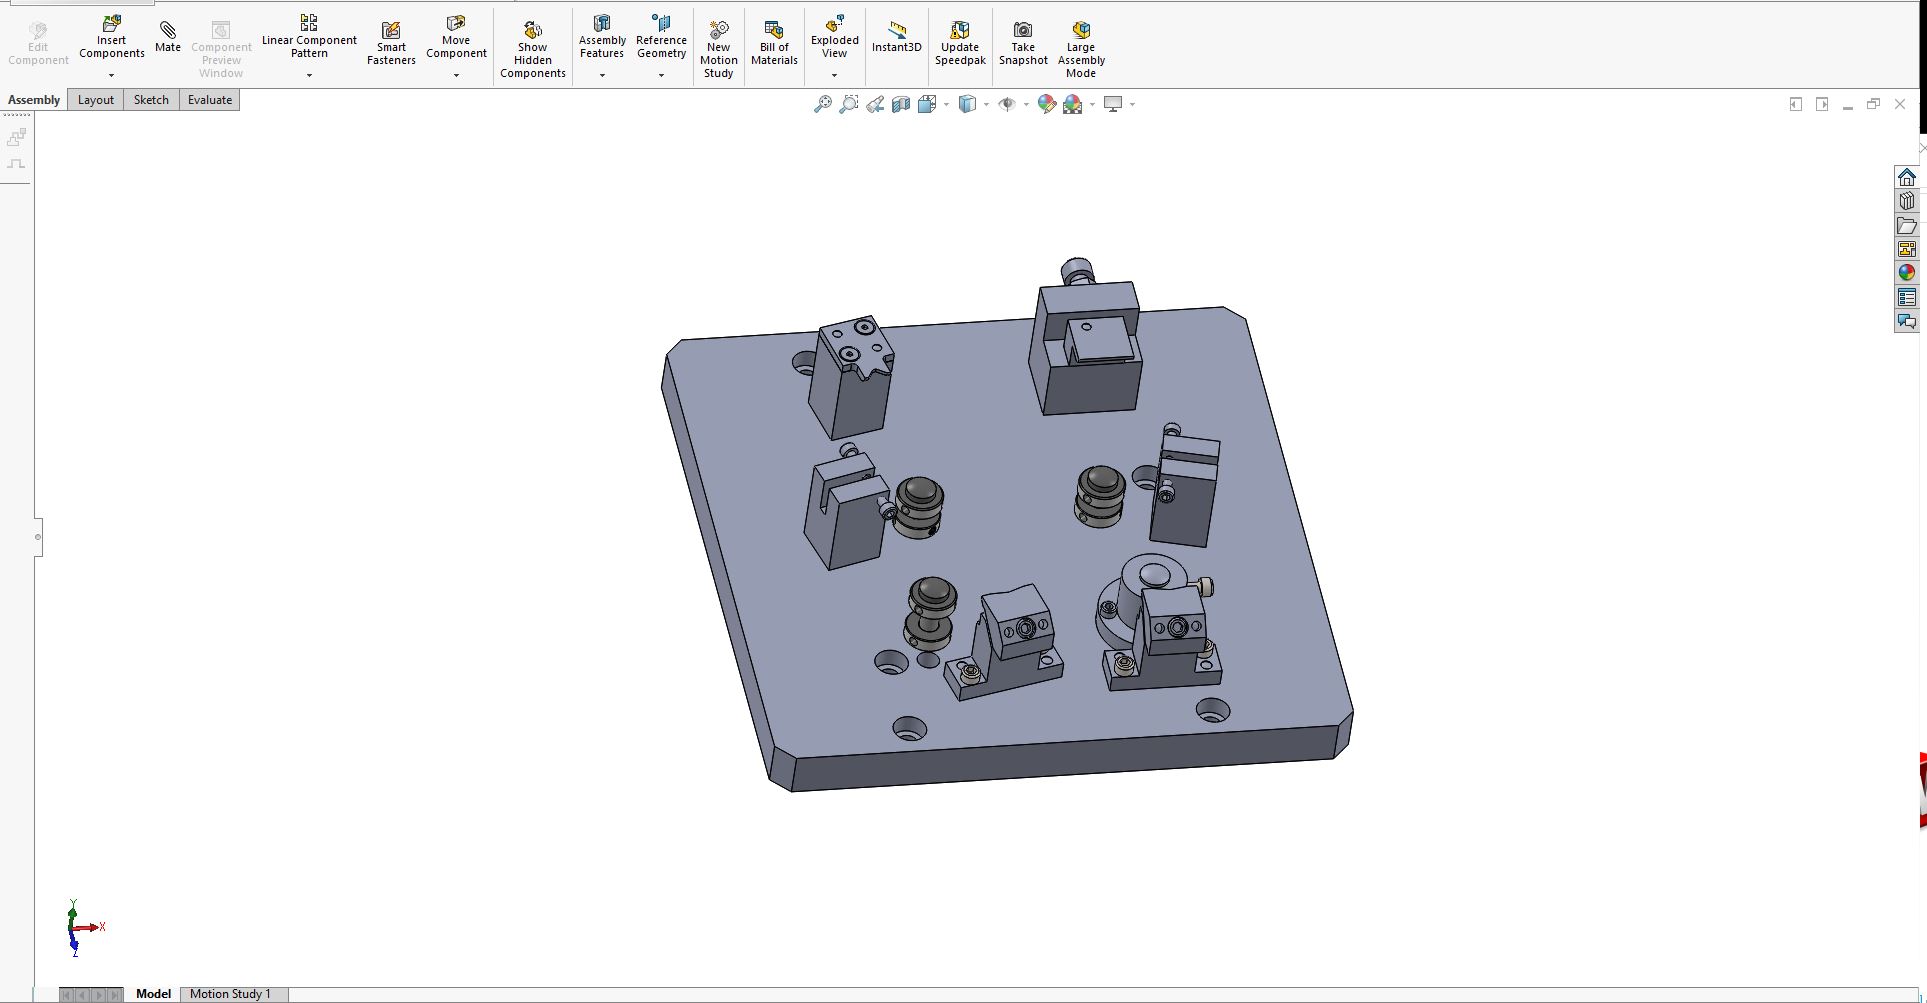Click Display Style cube icon
The image size is (1927, 1003).
tap(967, 104)
